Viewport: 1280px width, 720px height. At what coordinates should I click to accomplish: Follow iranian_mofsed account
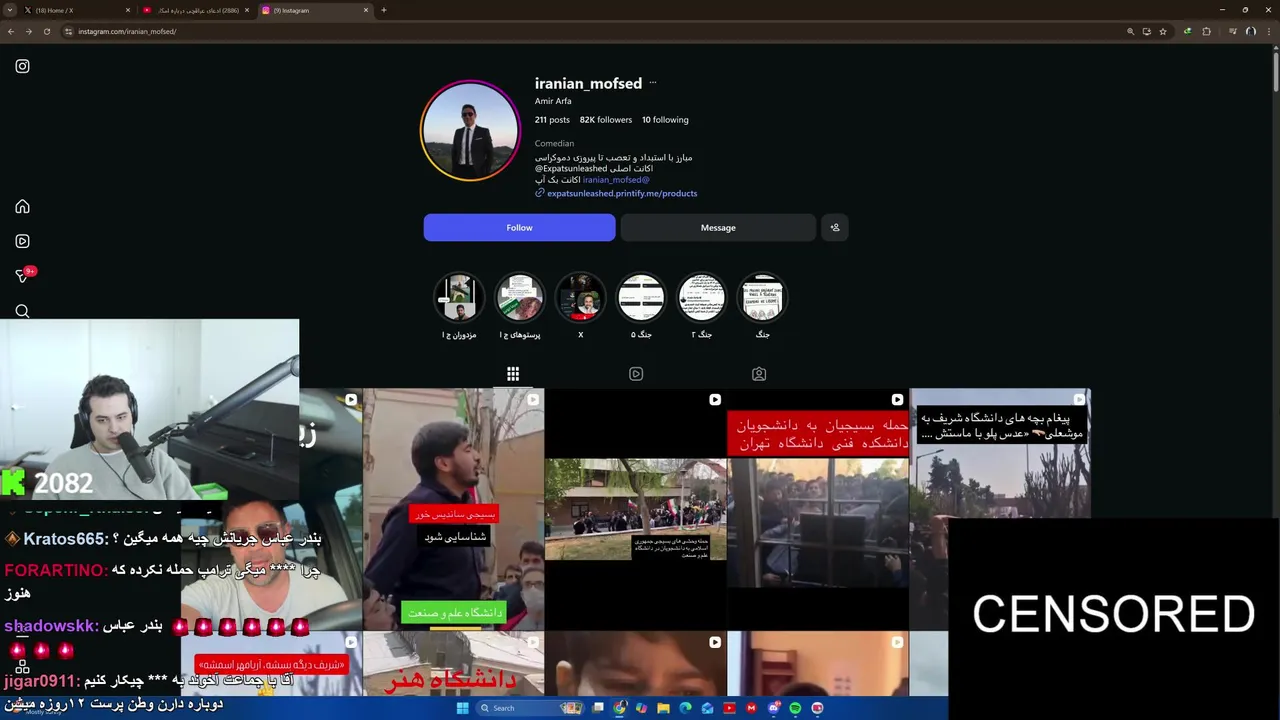[x=519, y=227]
